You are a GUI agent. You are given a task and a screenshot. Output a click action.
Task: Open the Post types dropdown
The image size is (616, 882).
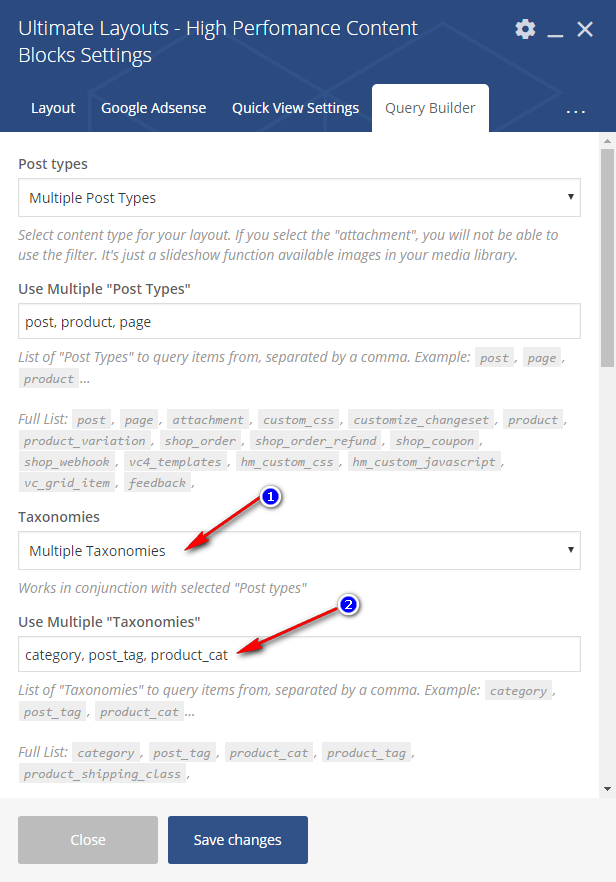299,197
